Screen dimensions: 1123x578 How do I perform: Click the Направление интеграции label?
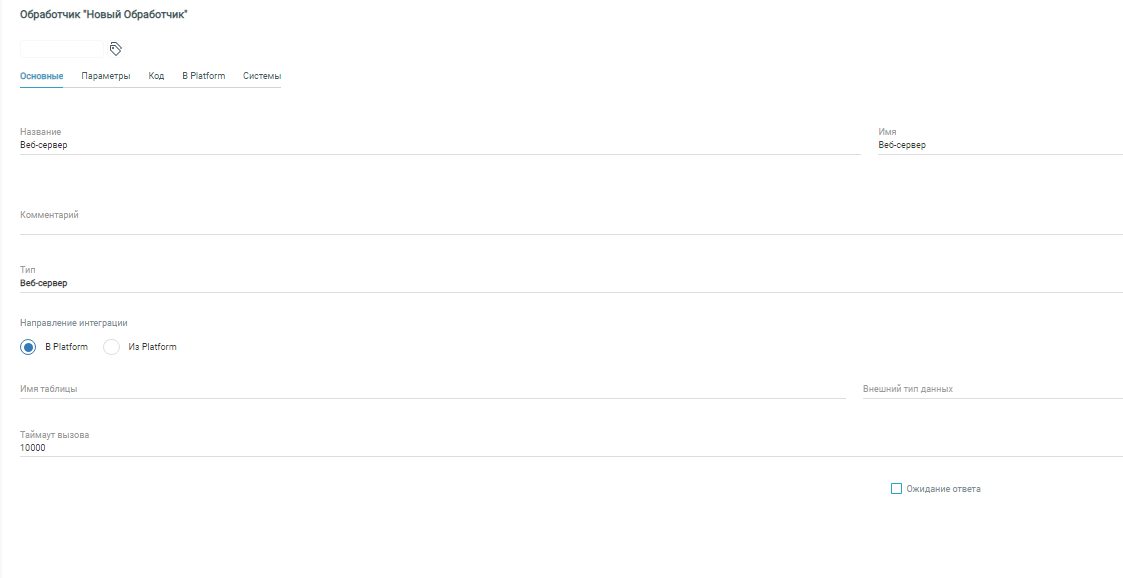74,323
